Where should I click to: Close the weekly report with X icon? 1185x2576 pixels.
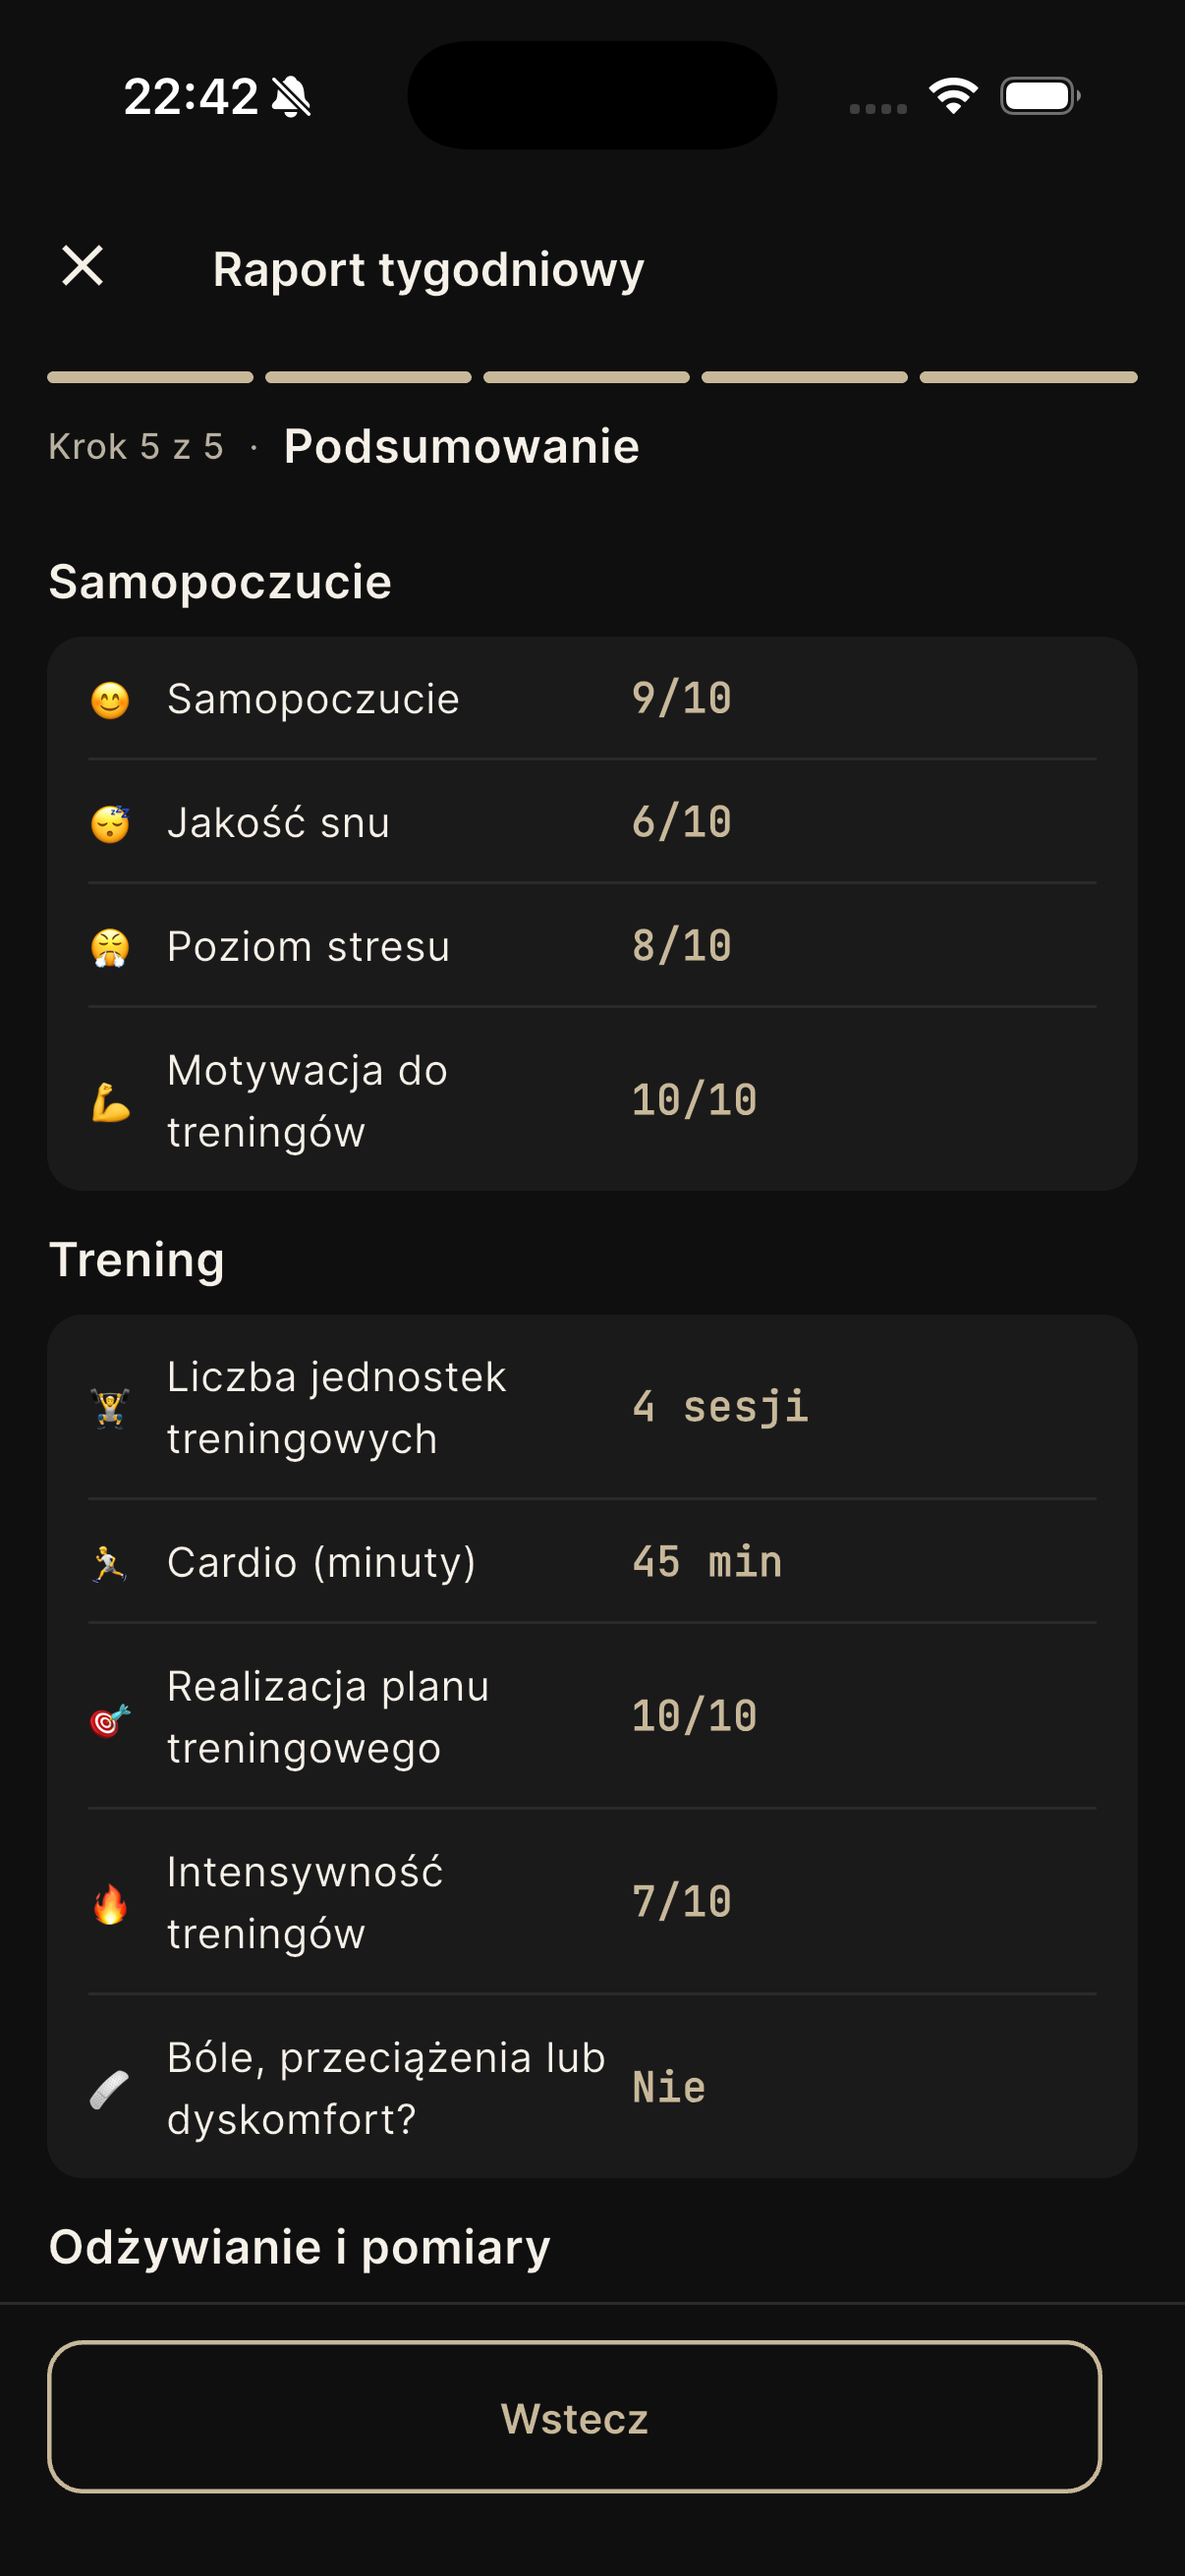point(82,266)
